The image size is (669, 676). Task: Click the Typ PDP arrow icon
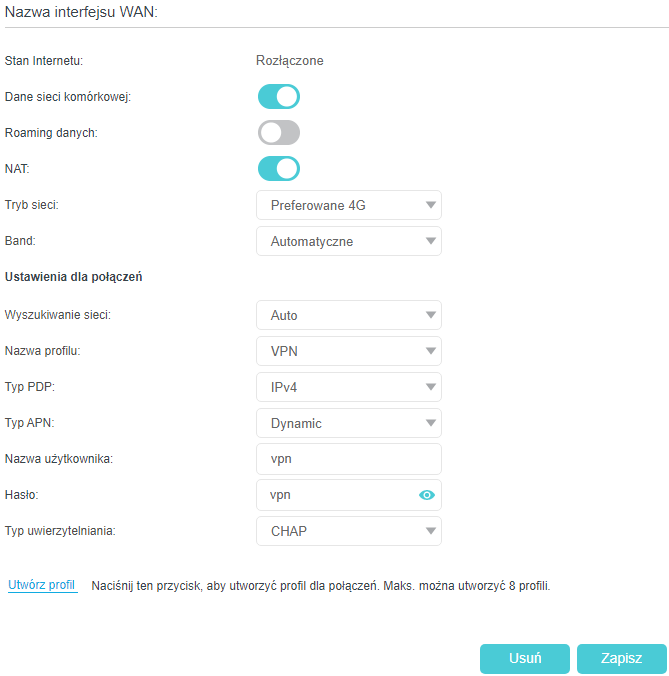pos(430,388)
